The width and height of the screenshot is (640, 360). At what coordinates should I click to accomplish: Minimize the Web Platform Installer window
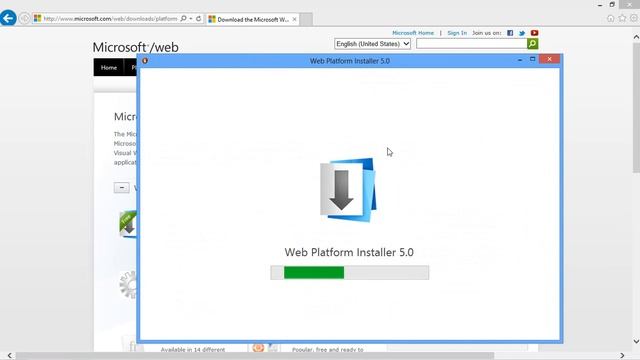pyautogui.click(x=520, y=60)
